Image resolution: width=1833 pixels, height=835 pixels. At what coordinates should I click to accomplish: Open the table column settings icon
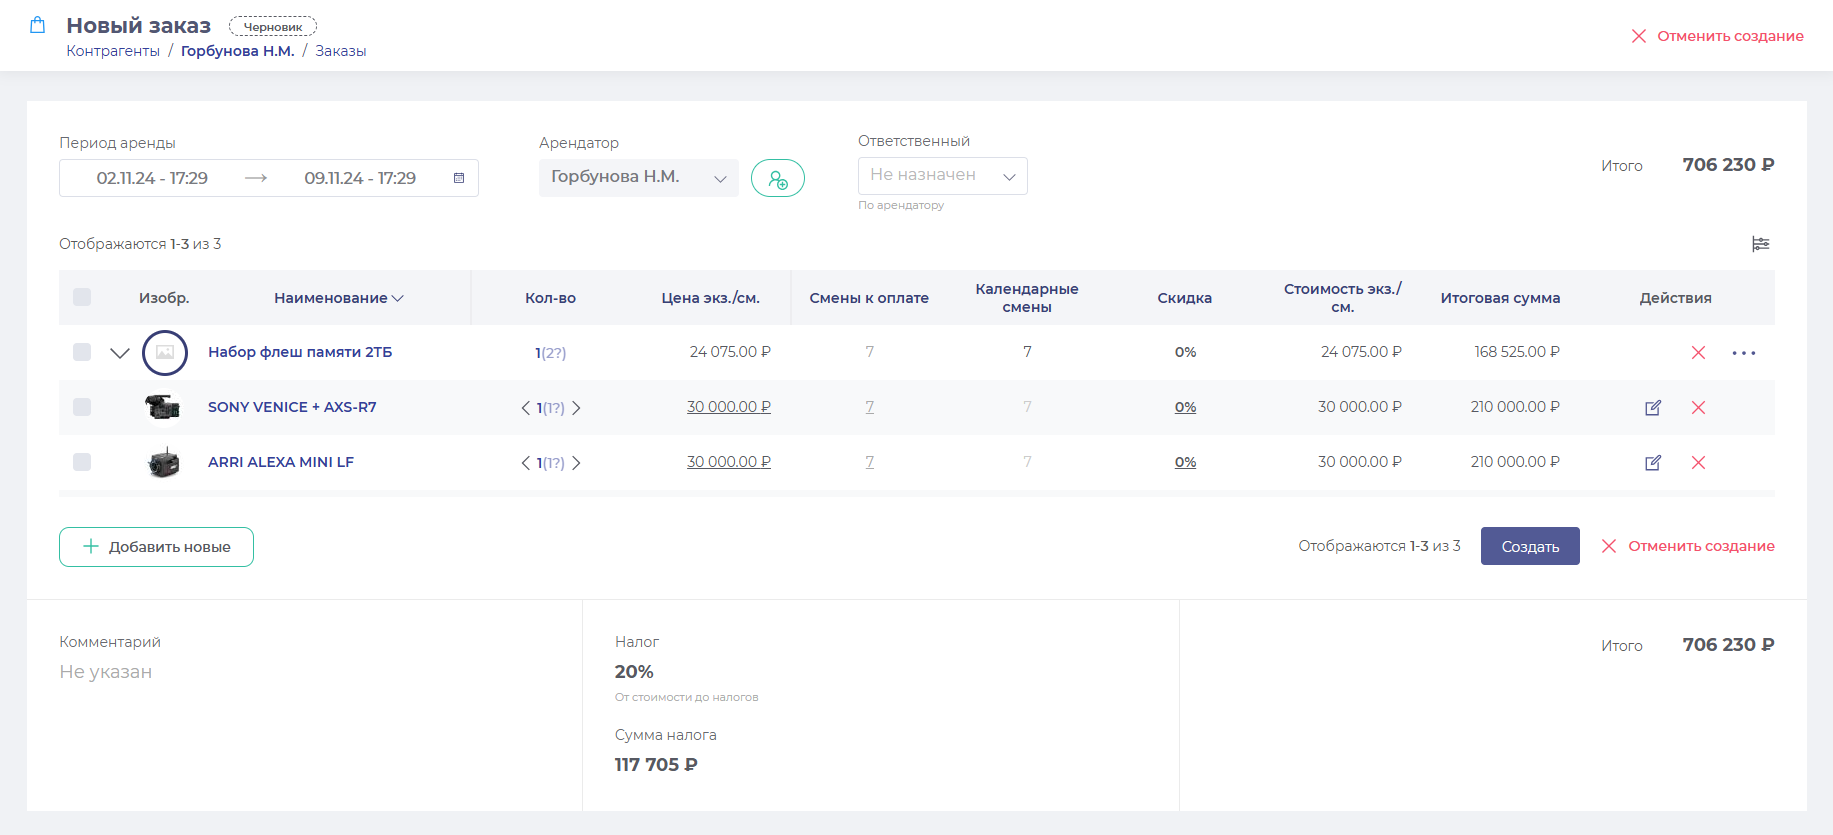pos(1760,244)
